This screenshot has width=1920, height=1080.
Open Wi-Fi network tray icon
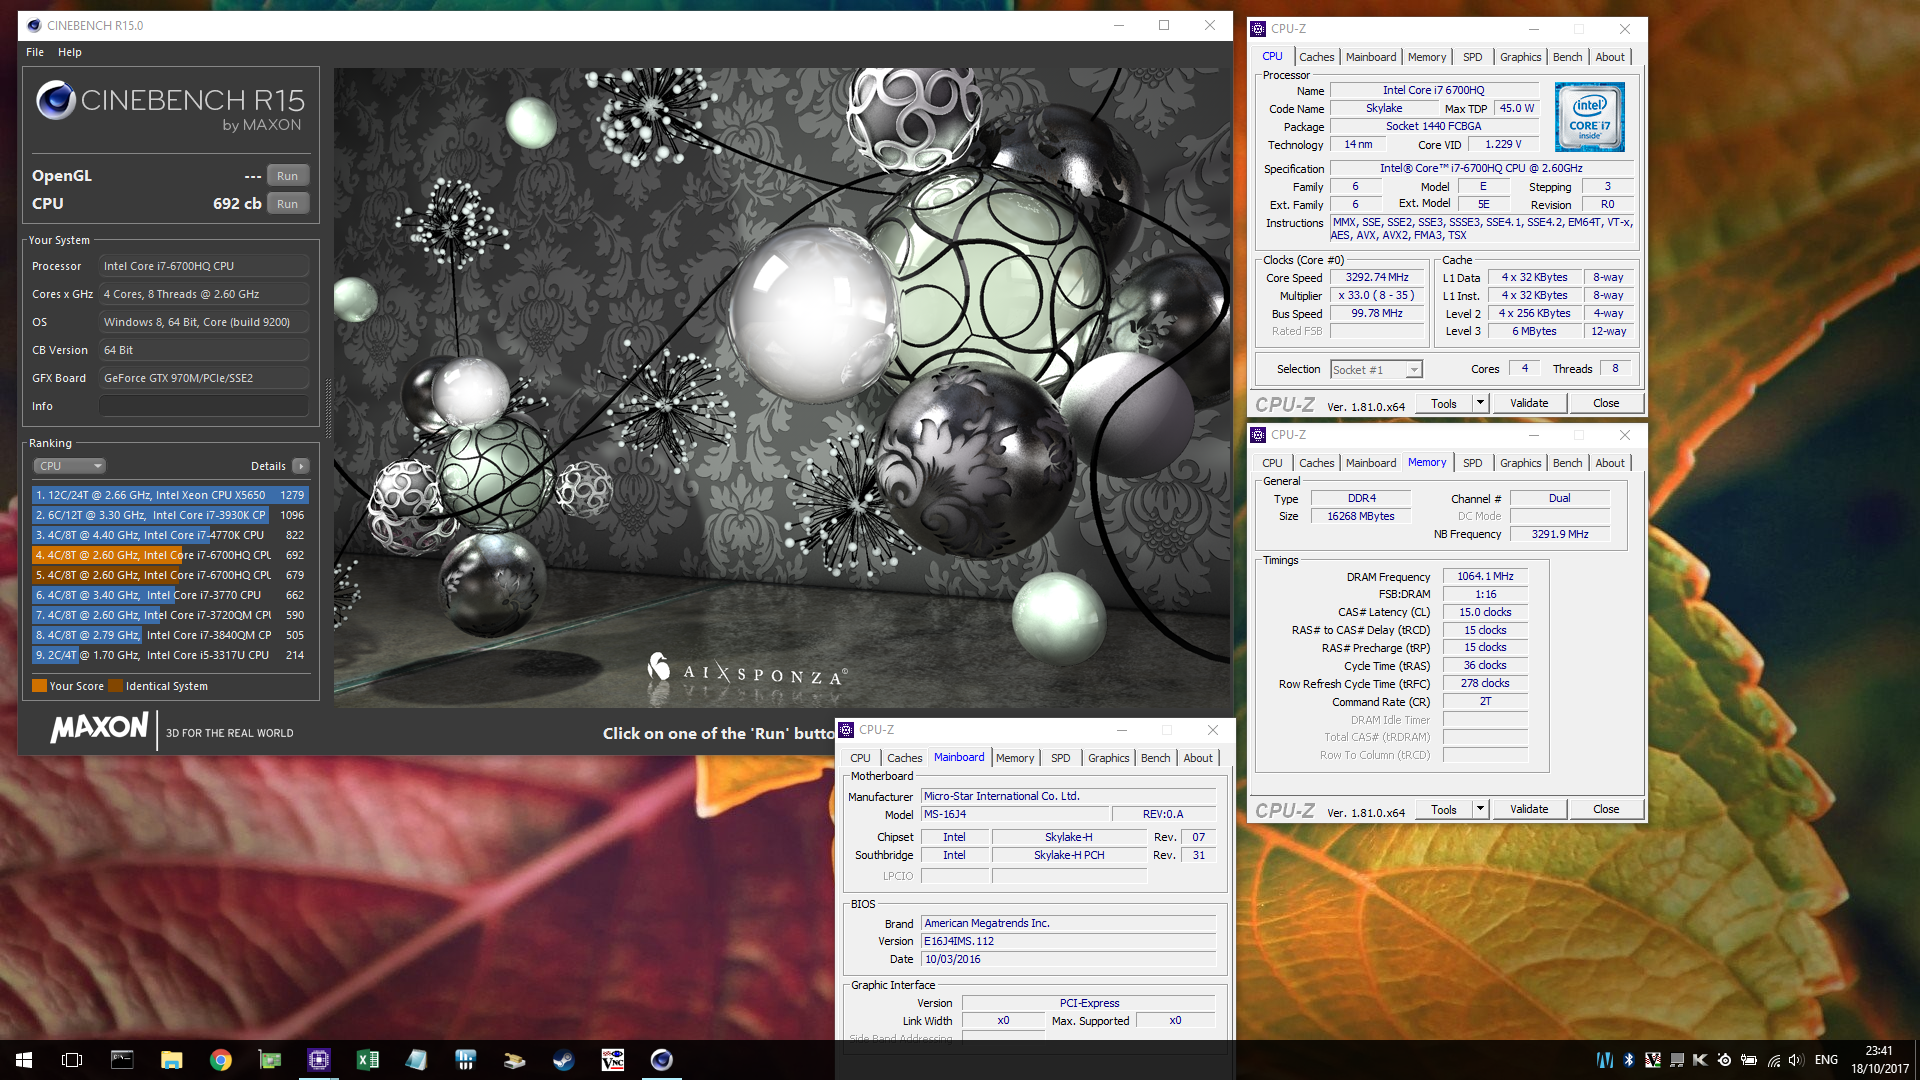pos(1773,1060)
